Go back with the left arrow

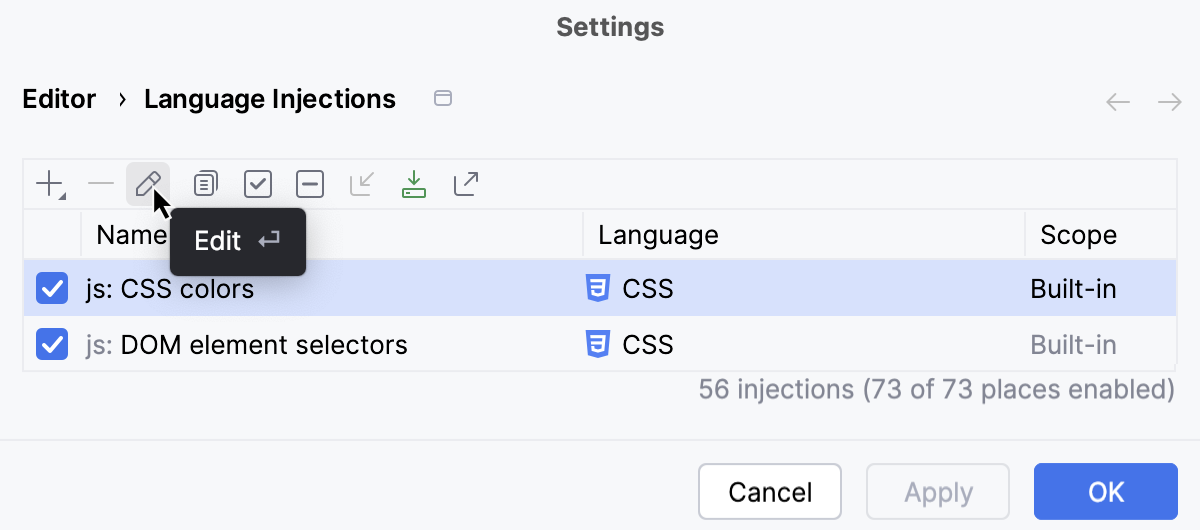pyautogui.click(x=1118, y=102)
